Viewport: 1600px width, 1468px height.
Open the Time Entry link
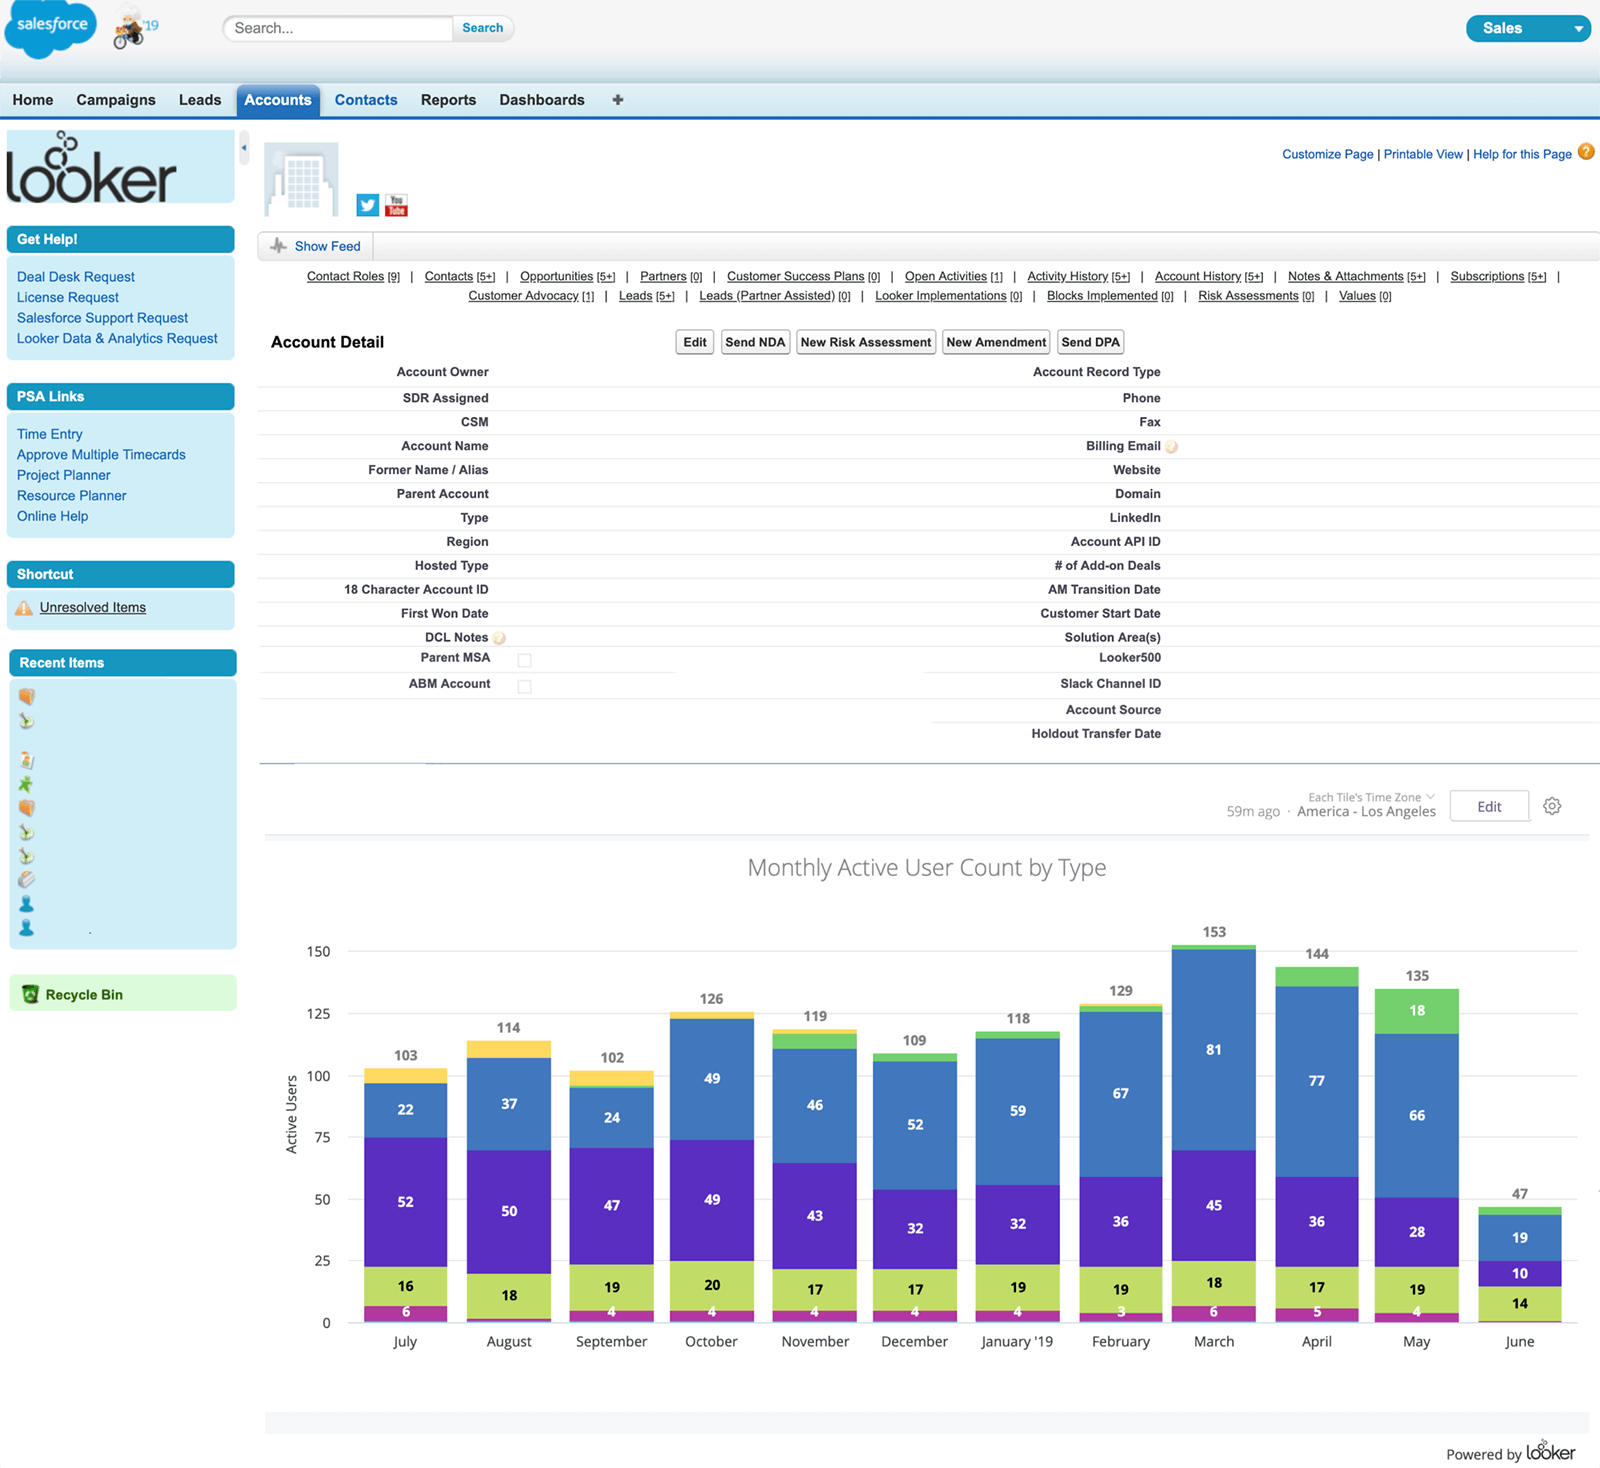(50, 434)
